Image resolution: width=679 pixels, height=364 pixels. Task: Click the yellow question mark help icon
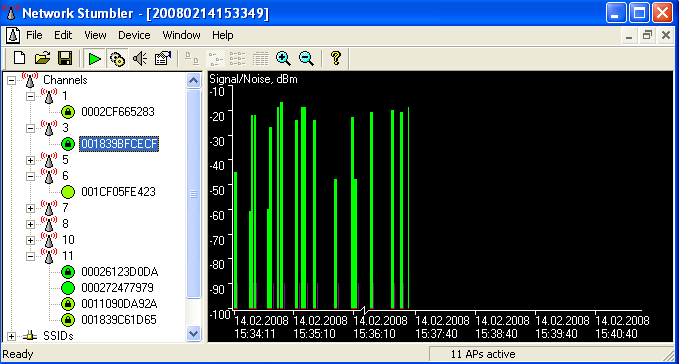coord(336,58)
